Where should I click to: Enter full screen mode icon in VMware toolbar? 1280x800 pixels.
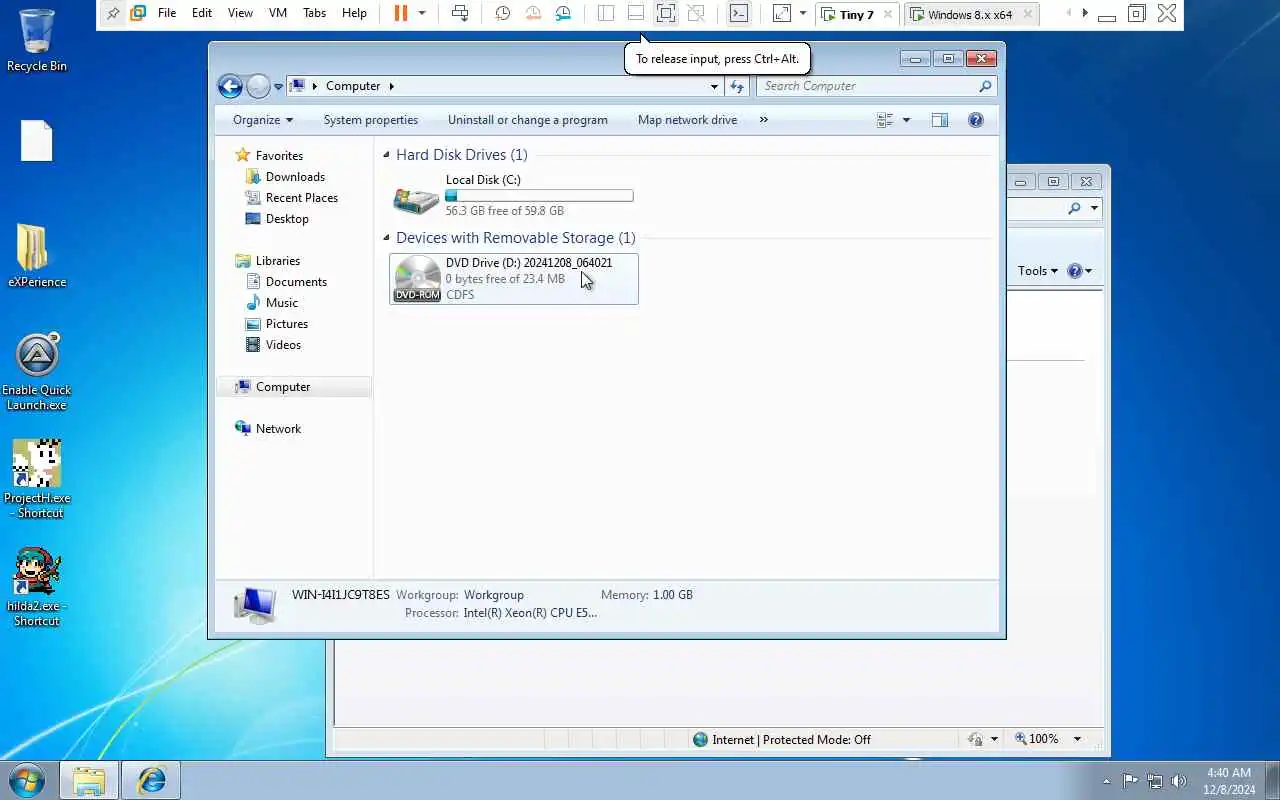(666, 13)
